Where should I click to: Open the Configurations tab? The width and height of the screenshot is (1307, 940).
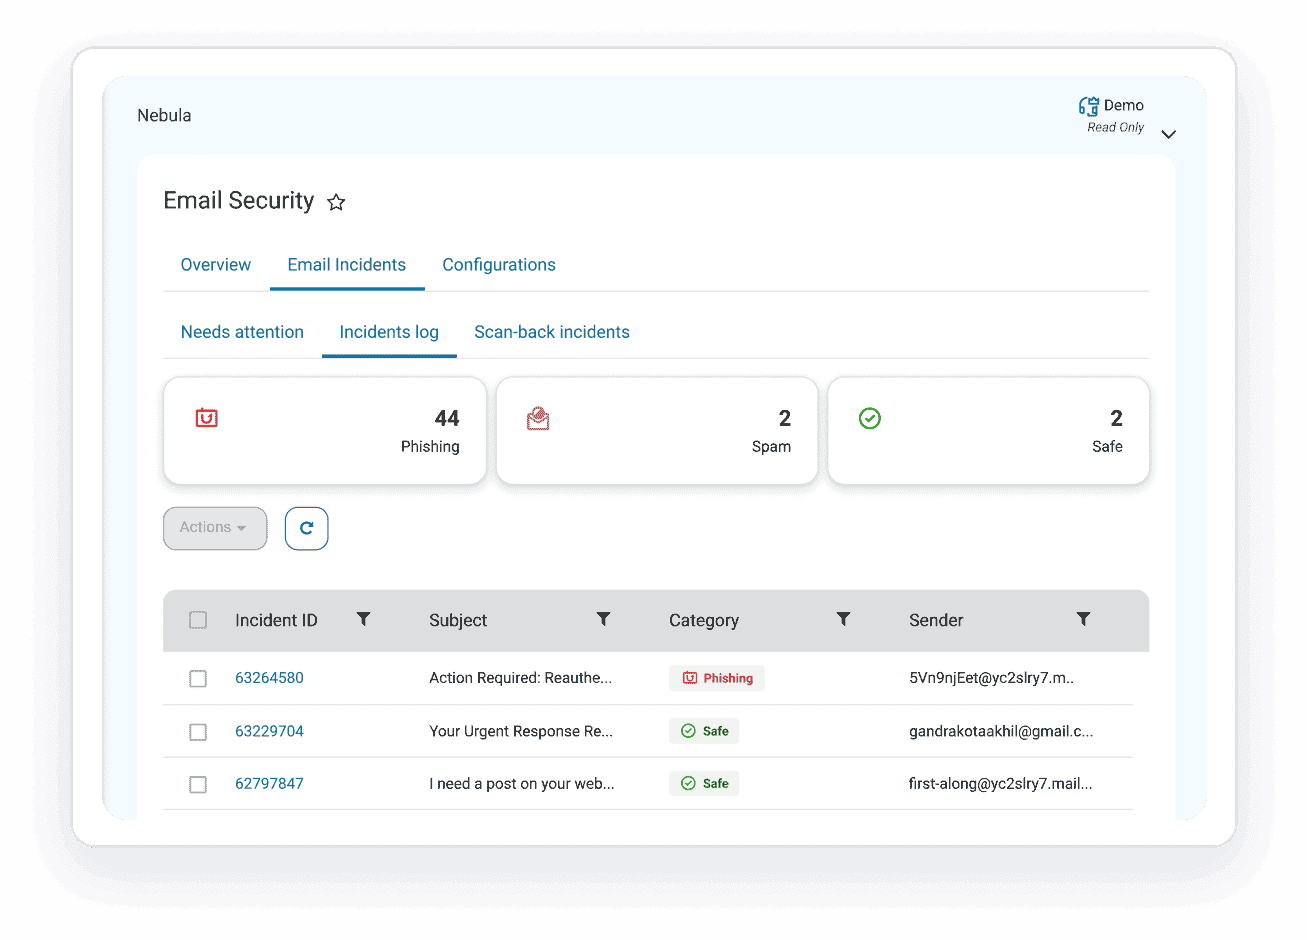499,265
